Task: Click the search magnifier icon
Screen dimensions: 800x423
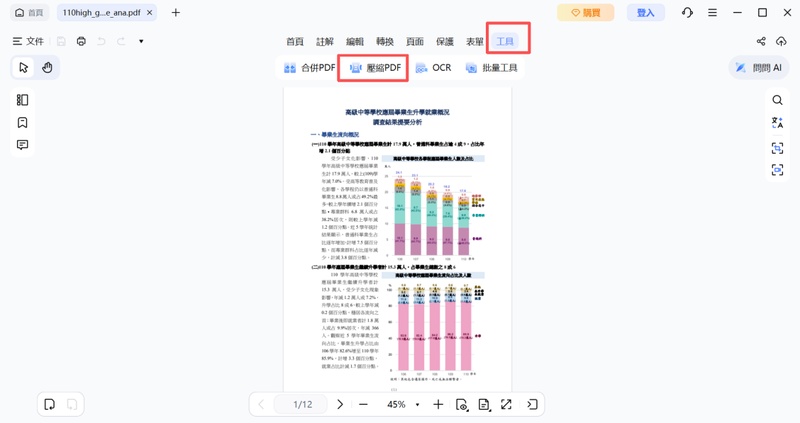Action: pyautogui.click(x=777, y=100)
